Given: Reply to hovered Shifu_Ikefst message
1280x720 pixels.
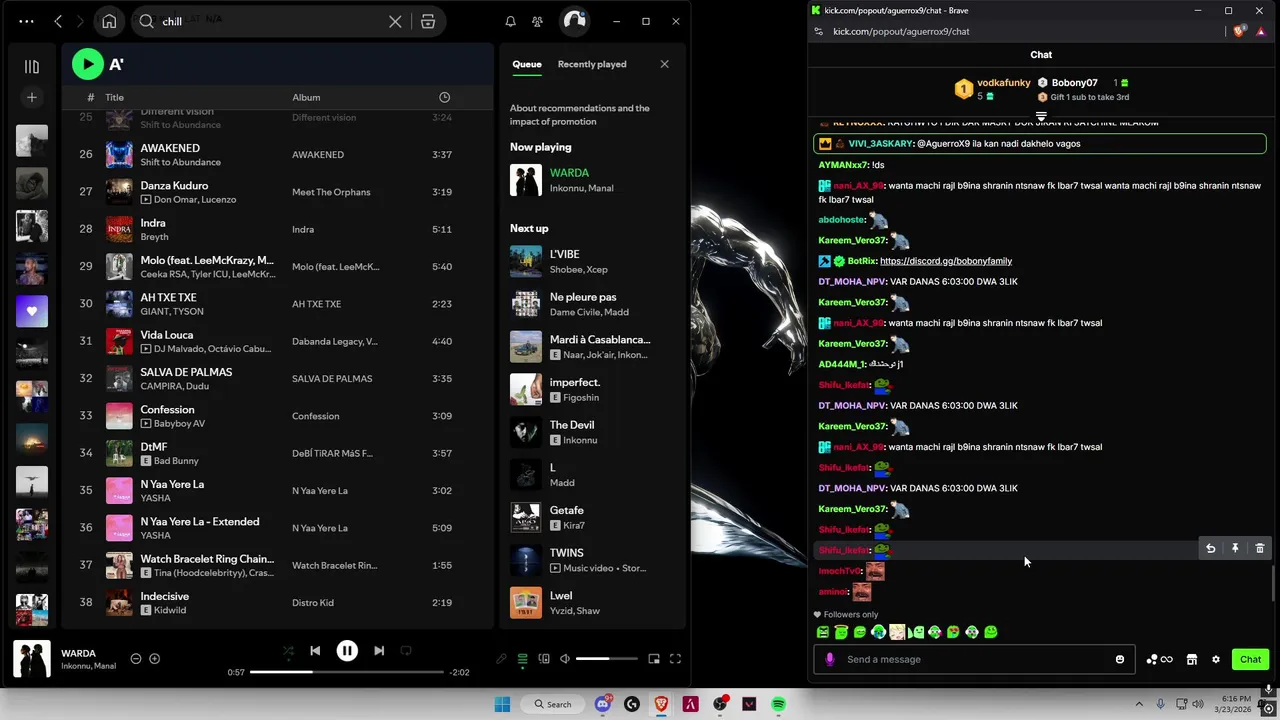Looking at the screenshot, I should [x=1210, y=548].
